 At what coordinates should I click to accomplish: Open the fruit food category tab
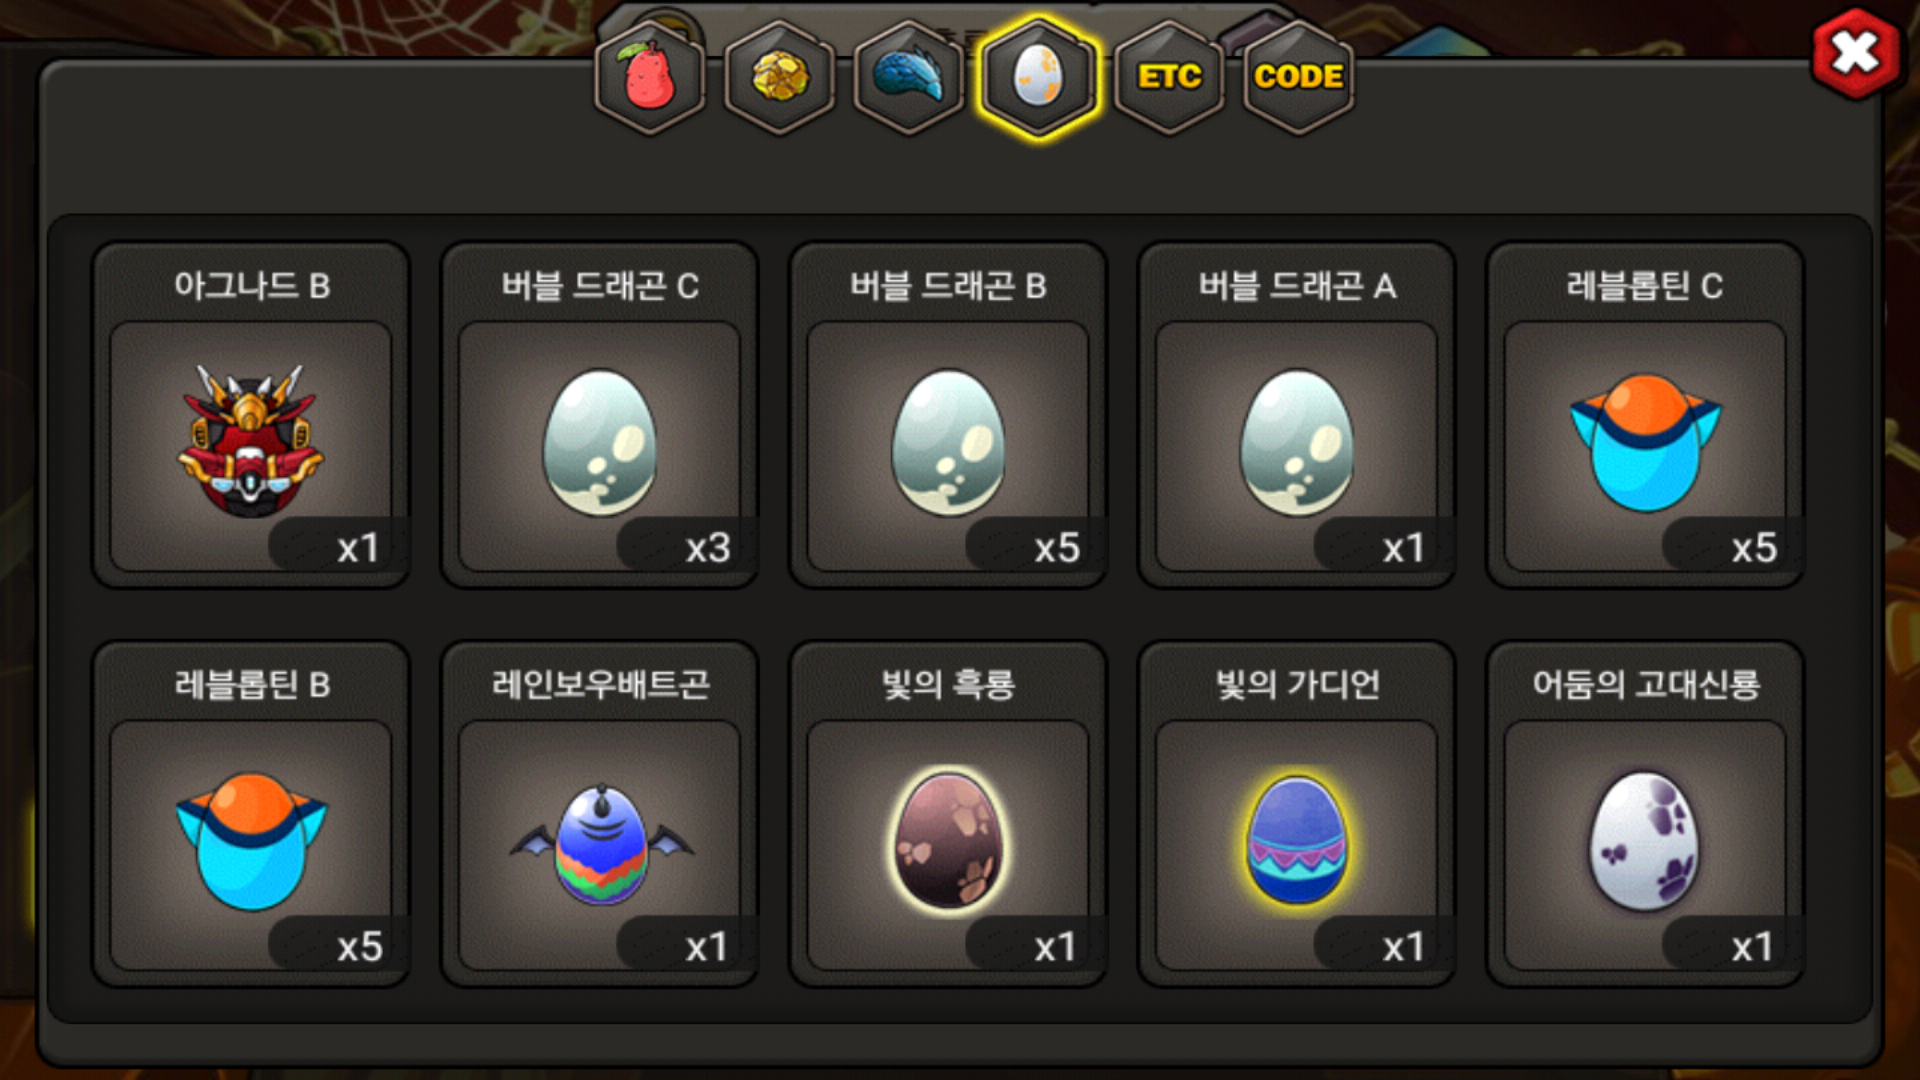point(650,77)
